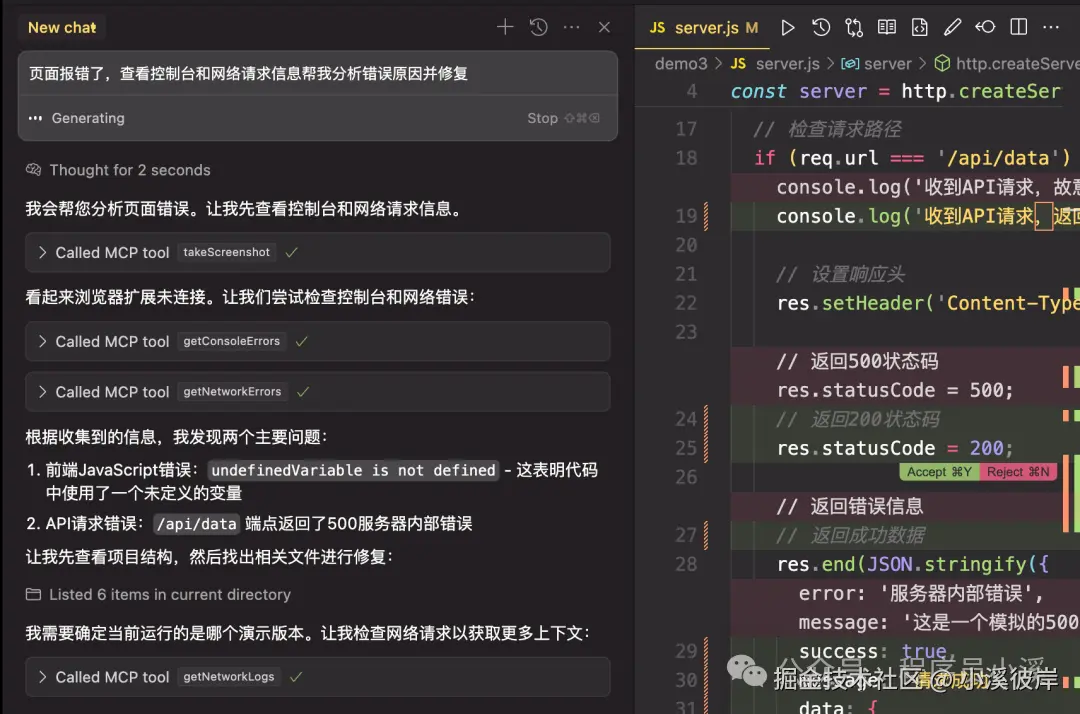Accept the suggested code change
The height and width of the screenshot is (714, 1080).
click(939, 472)
